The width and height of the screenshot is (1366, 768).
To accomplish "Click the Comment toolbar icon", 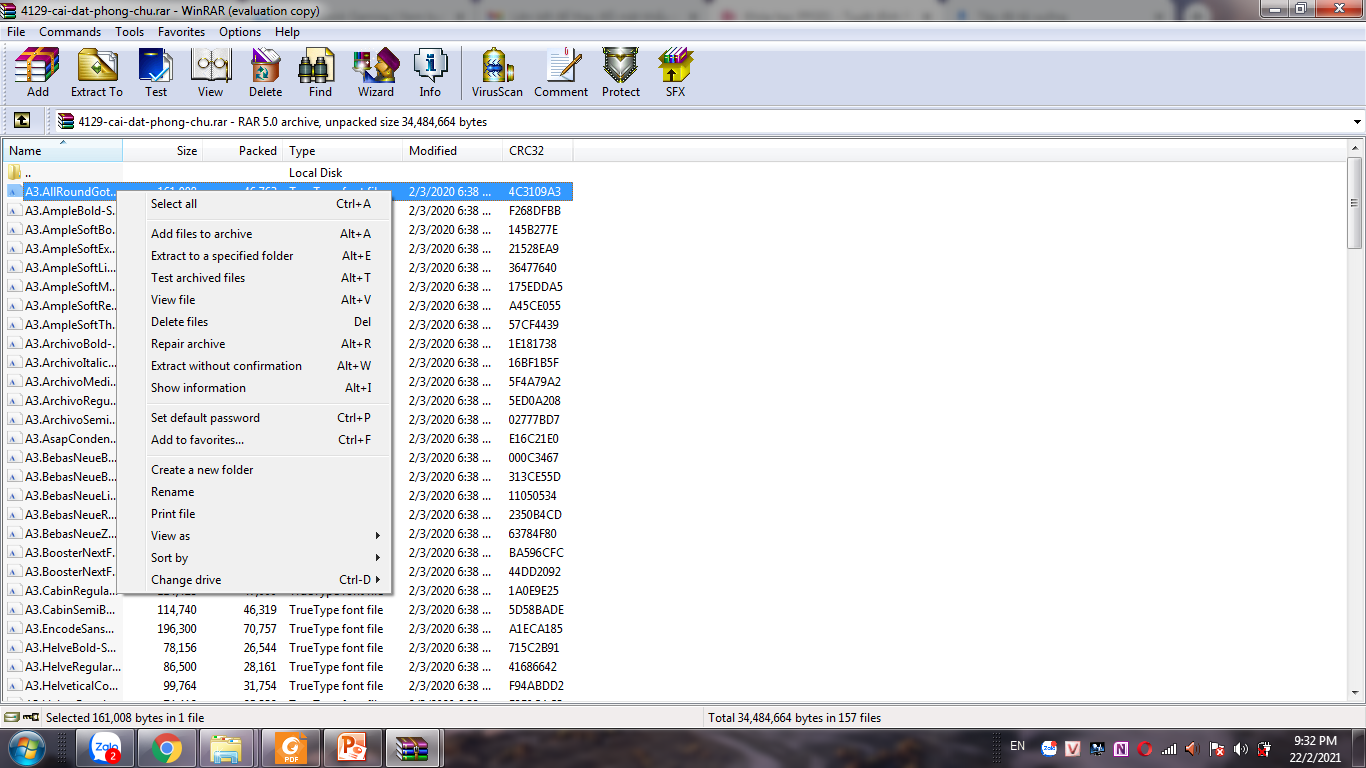I will click(561, 73).
